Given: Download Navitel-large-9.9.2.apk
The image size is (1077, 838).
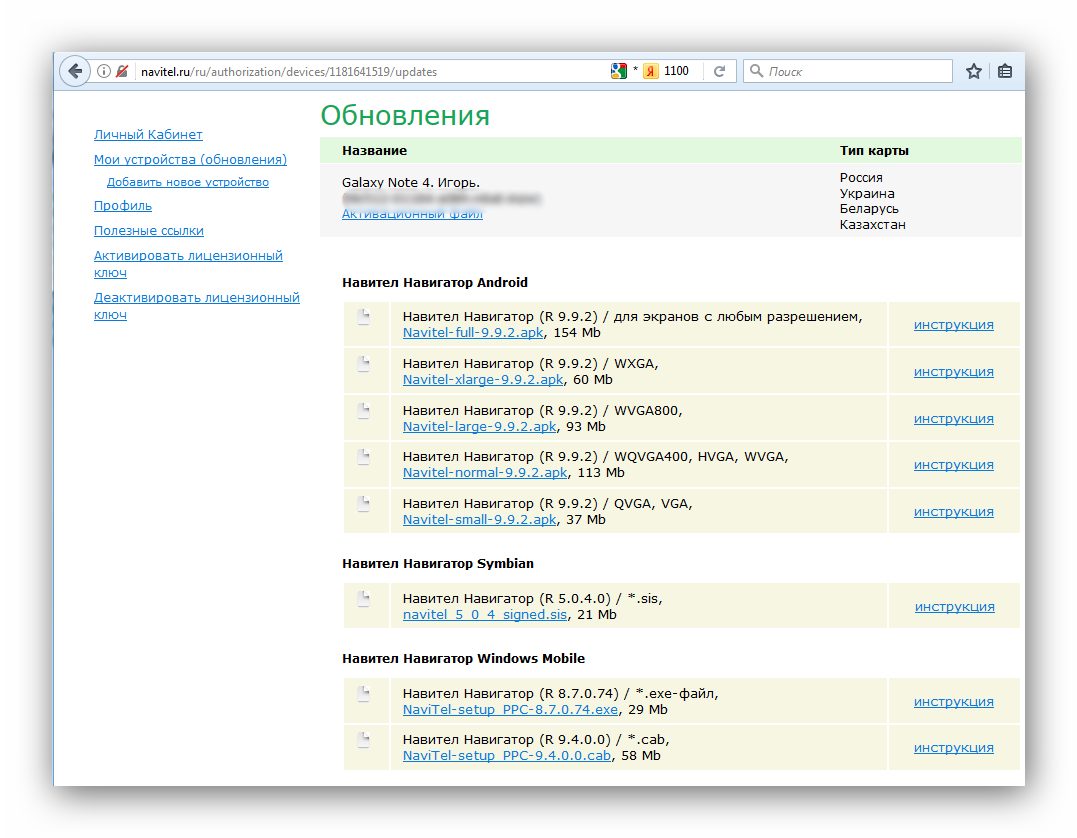Looking at the screenshot, I should click(479, 427).
